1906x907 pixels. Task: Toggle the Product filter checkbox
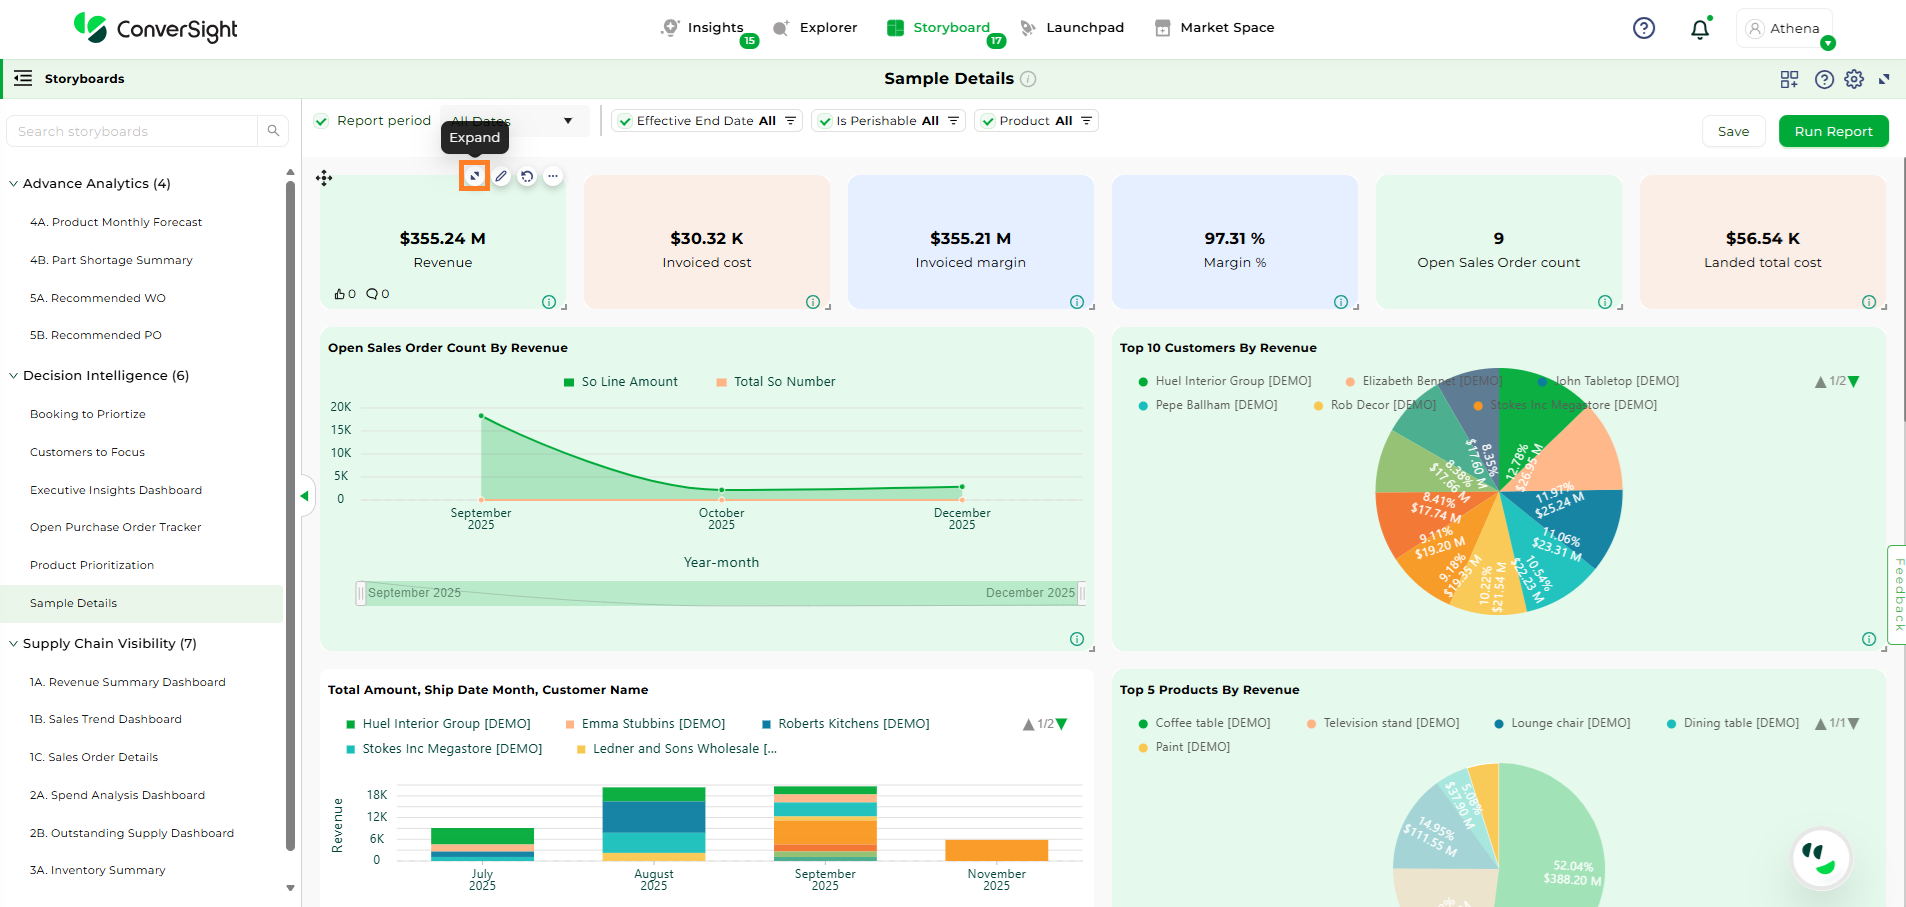click(x=988, y=121)
